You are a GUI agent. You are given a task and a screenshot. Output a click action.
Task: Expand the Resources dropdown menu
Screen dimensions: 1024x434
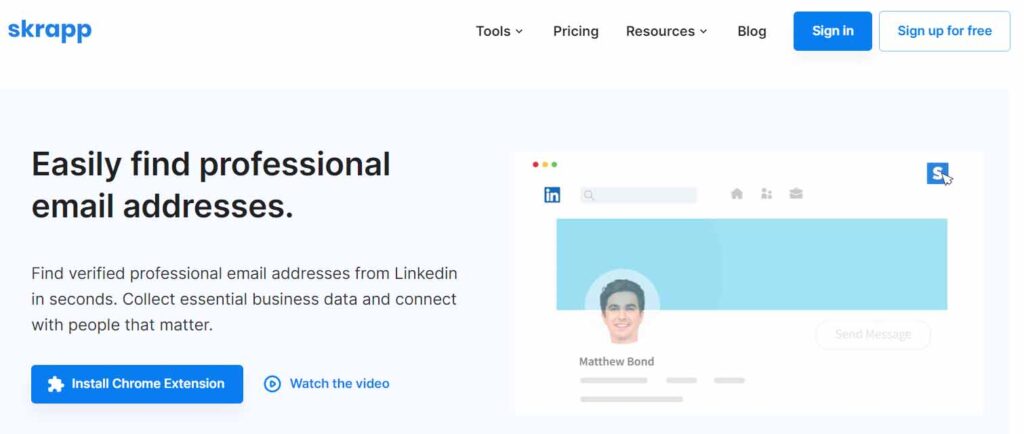[666, 31]
